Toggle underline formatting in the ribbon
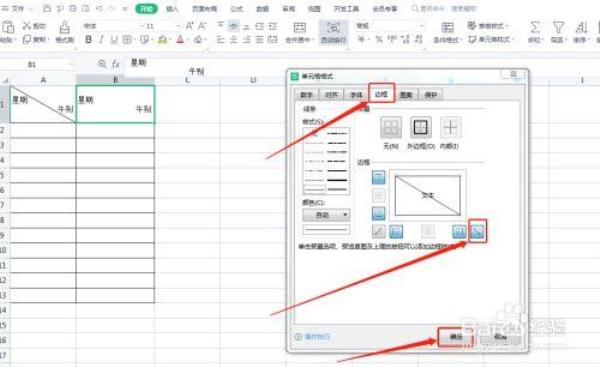The image size is (600, 367). [x=114, y=39]
